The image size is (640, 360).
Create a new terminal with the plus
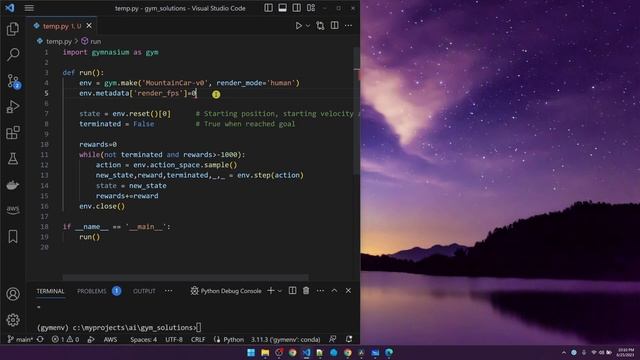point(271,291)
